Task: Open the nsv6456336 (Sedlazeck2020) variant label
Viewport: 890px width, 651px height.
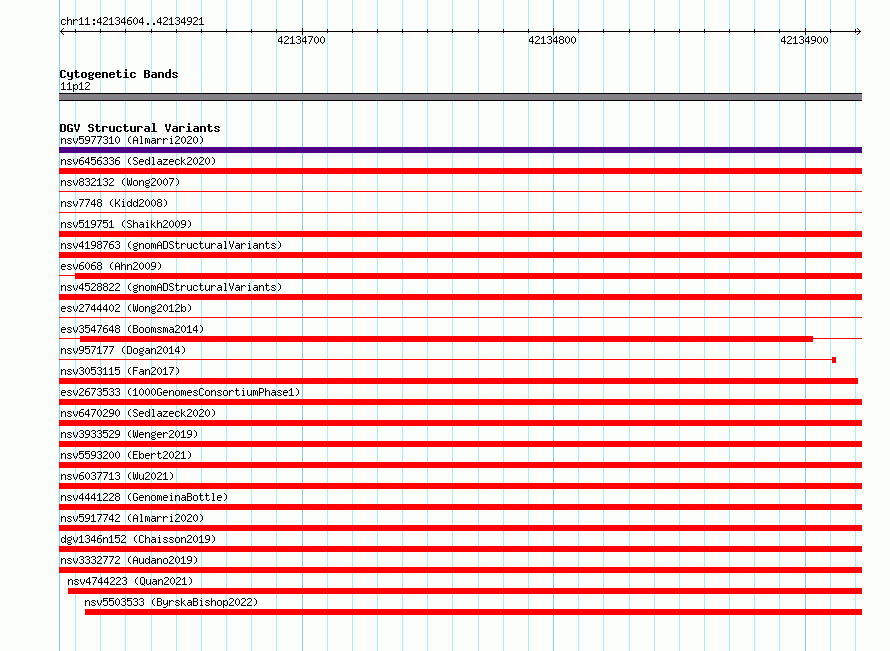Action: click(x=138, y=161)
